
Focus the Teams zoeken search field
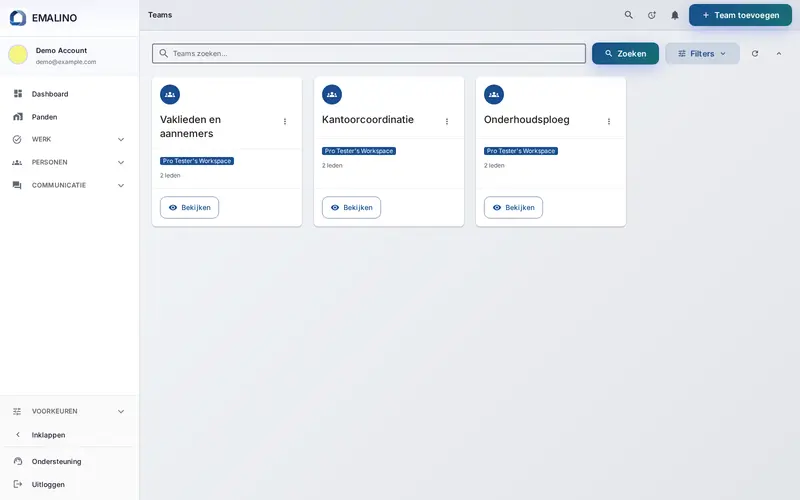coord(369,54)
